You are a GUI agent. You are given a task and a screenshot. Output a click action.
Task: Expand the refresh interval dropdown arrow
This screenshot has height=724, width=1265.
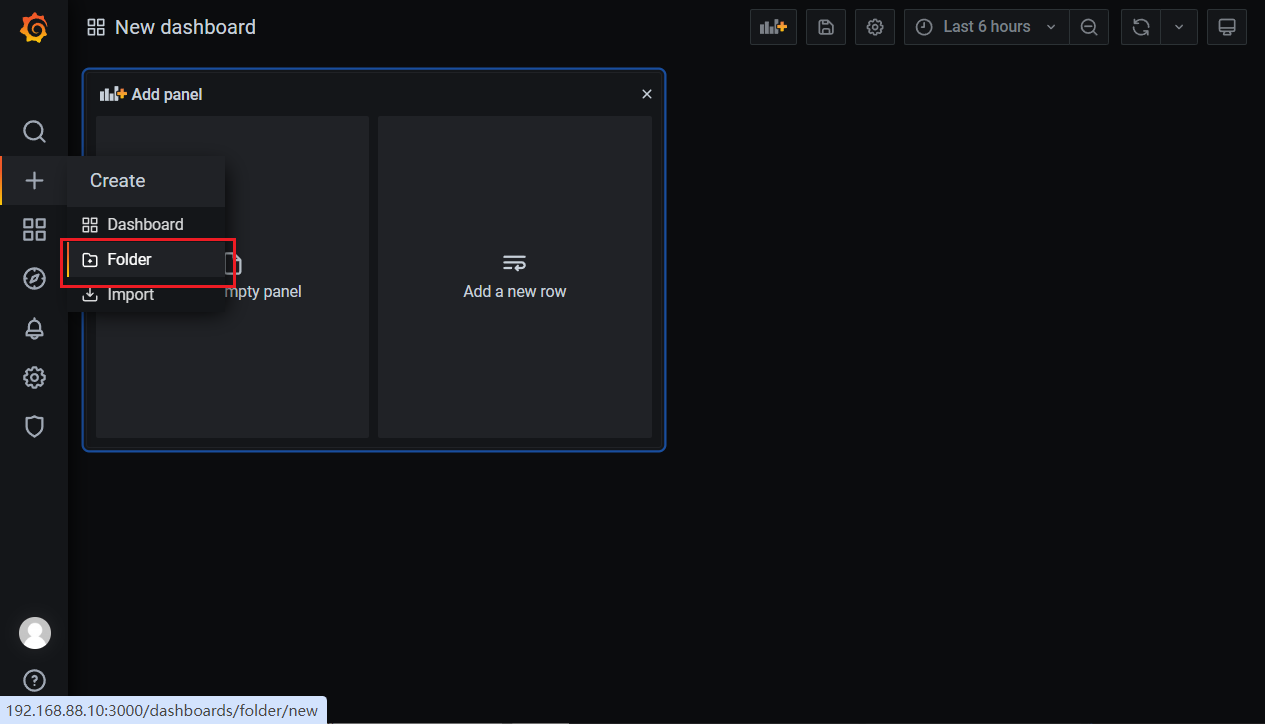[1179, 27]
